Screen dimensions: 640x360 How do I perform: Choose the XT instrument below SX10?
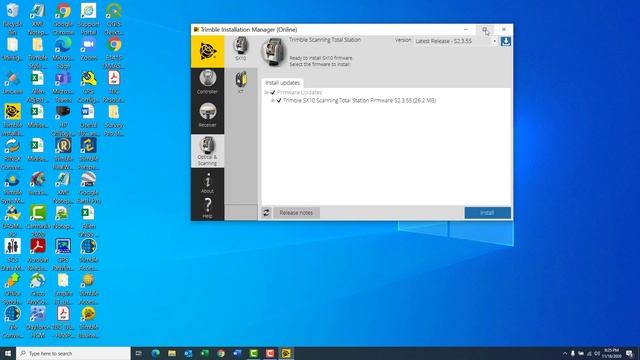pyautogui.click(x=241, y=83)
